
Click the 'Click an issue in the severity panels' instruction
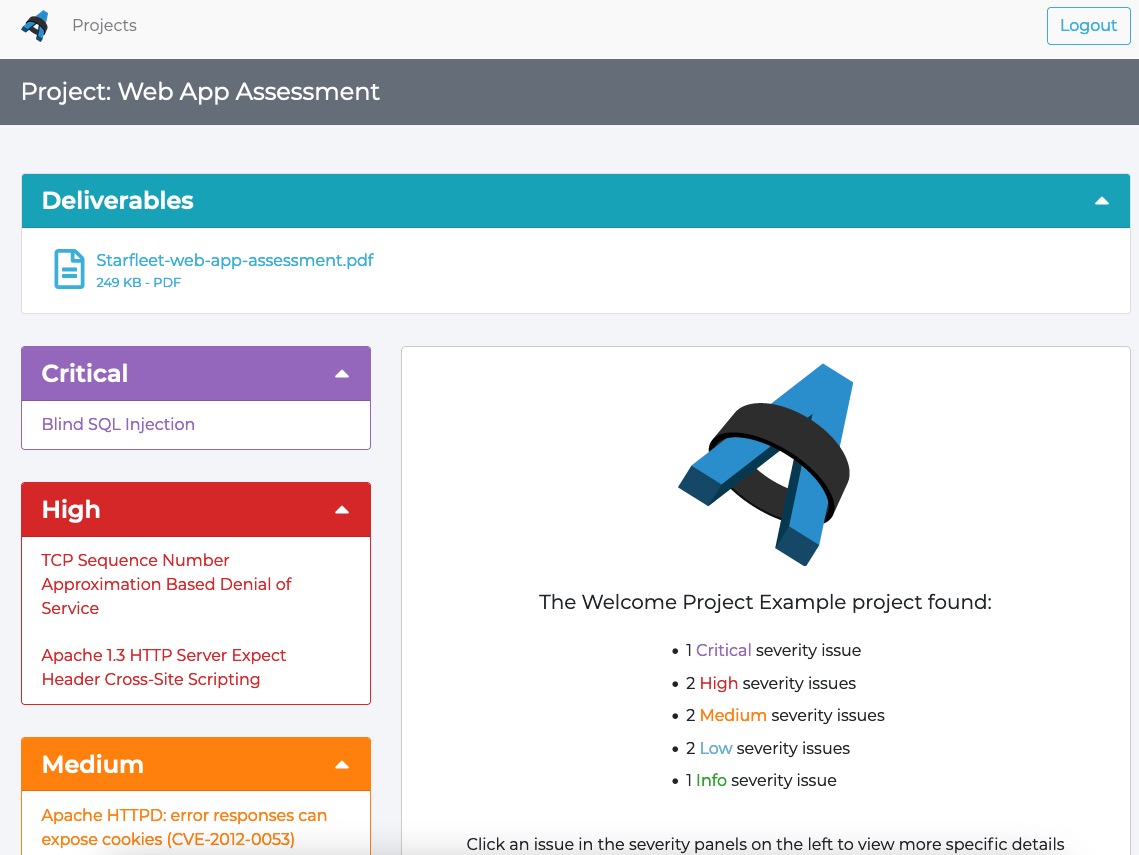[765, 844]
